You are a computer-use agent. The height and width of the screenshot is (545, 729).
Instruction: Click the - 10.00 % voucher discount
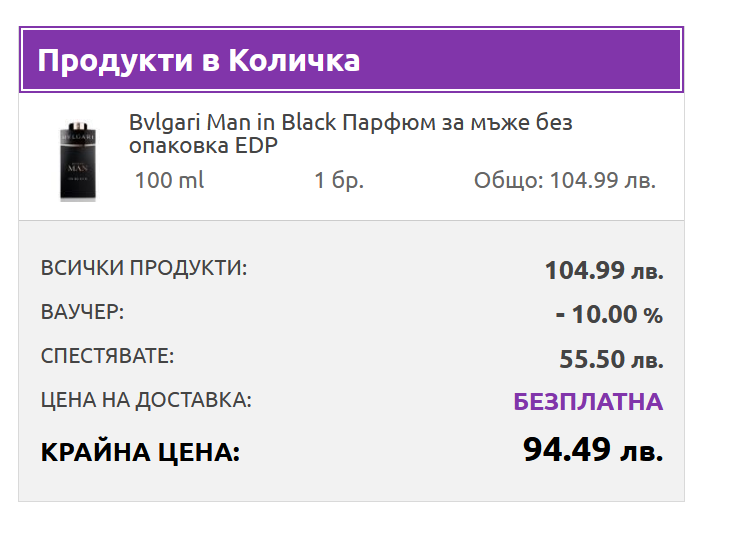609,315
